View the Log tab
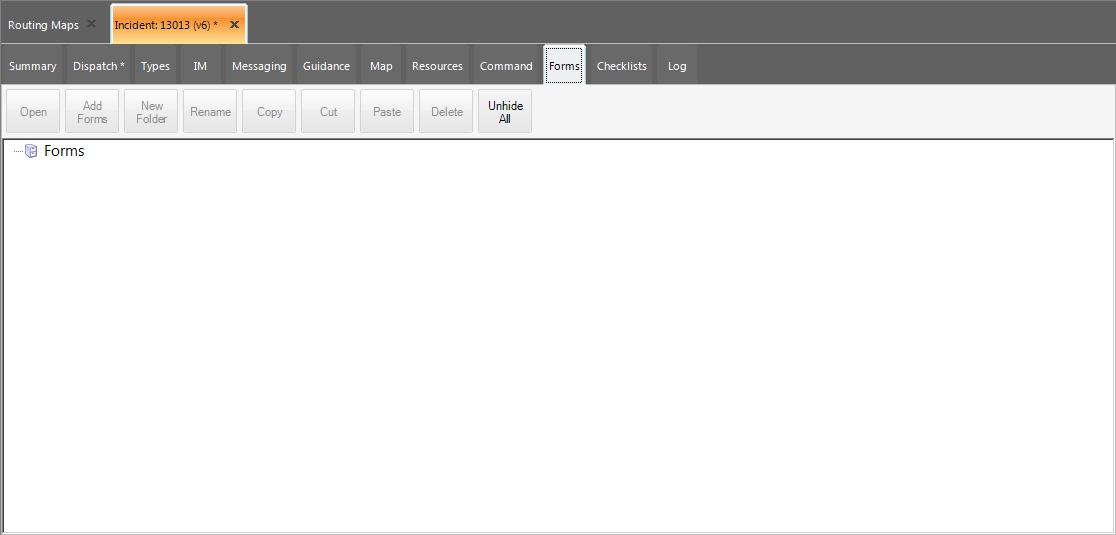1116x535 pixels. pos(677,65)
